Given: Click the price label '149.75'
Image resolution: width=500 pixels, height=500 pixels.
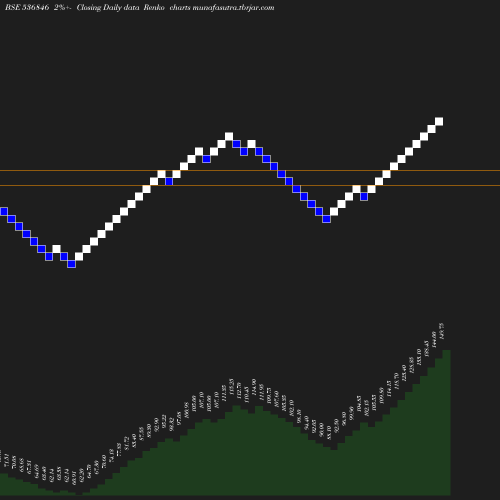Looking at the screenshot, I should tap(442, 331).
